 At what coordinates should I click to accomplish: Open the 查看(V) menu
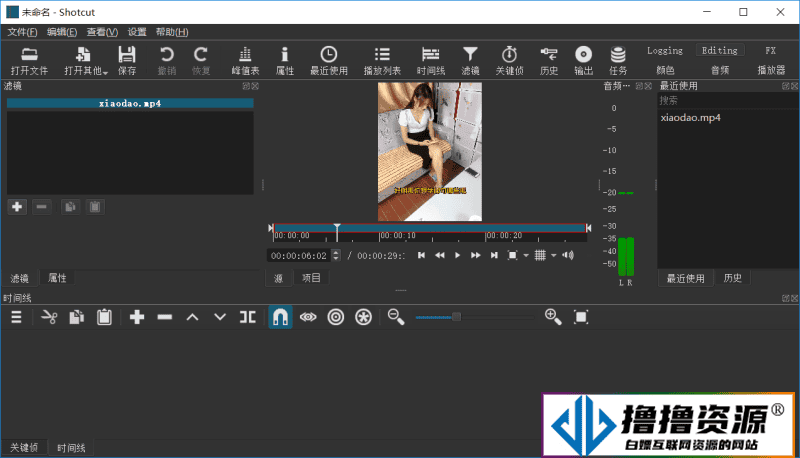(102, 32)
